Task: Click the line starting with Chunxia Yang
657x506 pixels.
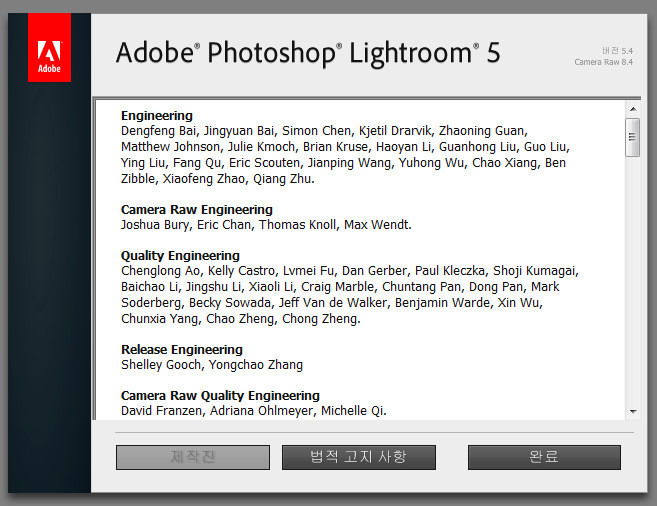Action: click(x=241, y=319)
